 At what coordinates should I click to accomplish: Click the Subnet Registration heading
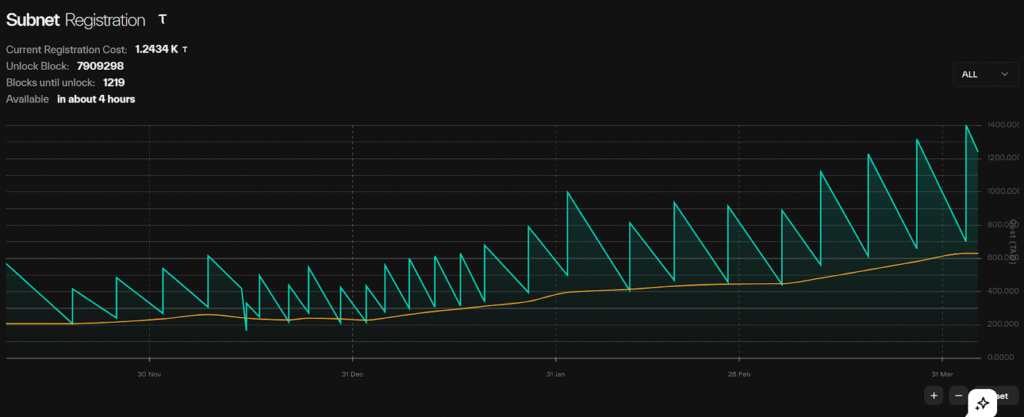tap(75, 20)
